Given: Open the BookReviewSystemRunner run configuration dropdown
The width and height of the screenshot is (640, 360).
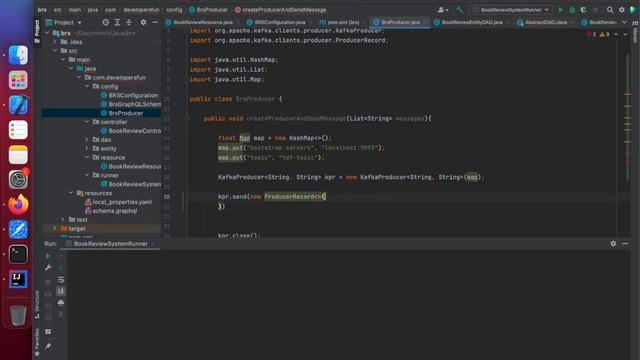Looking at the screenshot, I should point(511,10).
